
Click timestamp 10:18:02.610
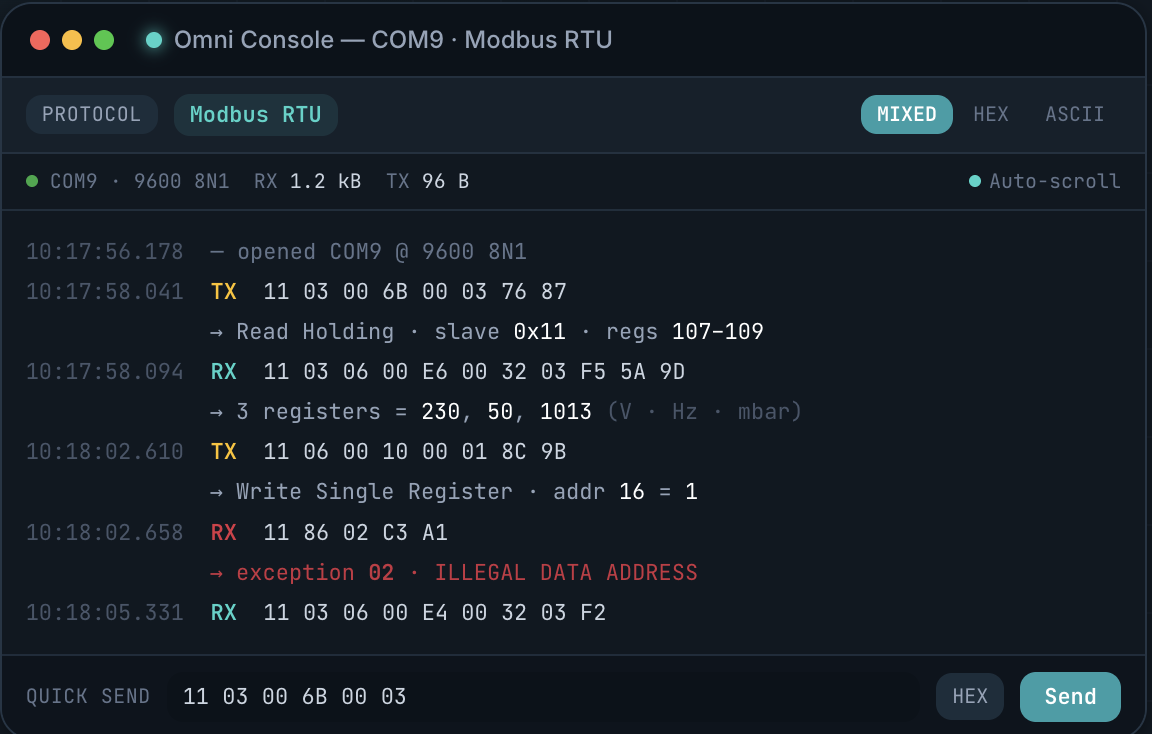click(104, 452)
